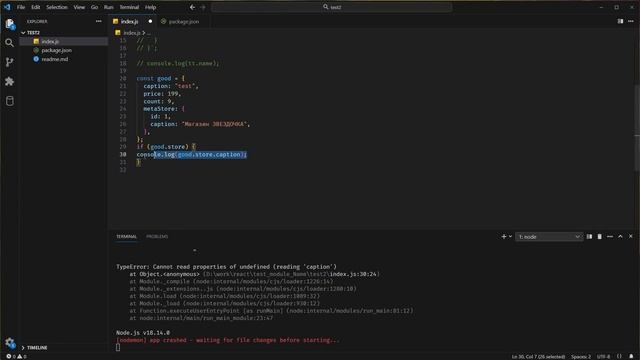Click the index.js:30:24 link in terminal
This screenshot has width=640, height=360.
click(353, 274)
